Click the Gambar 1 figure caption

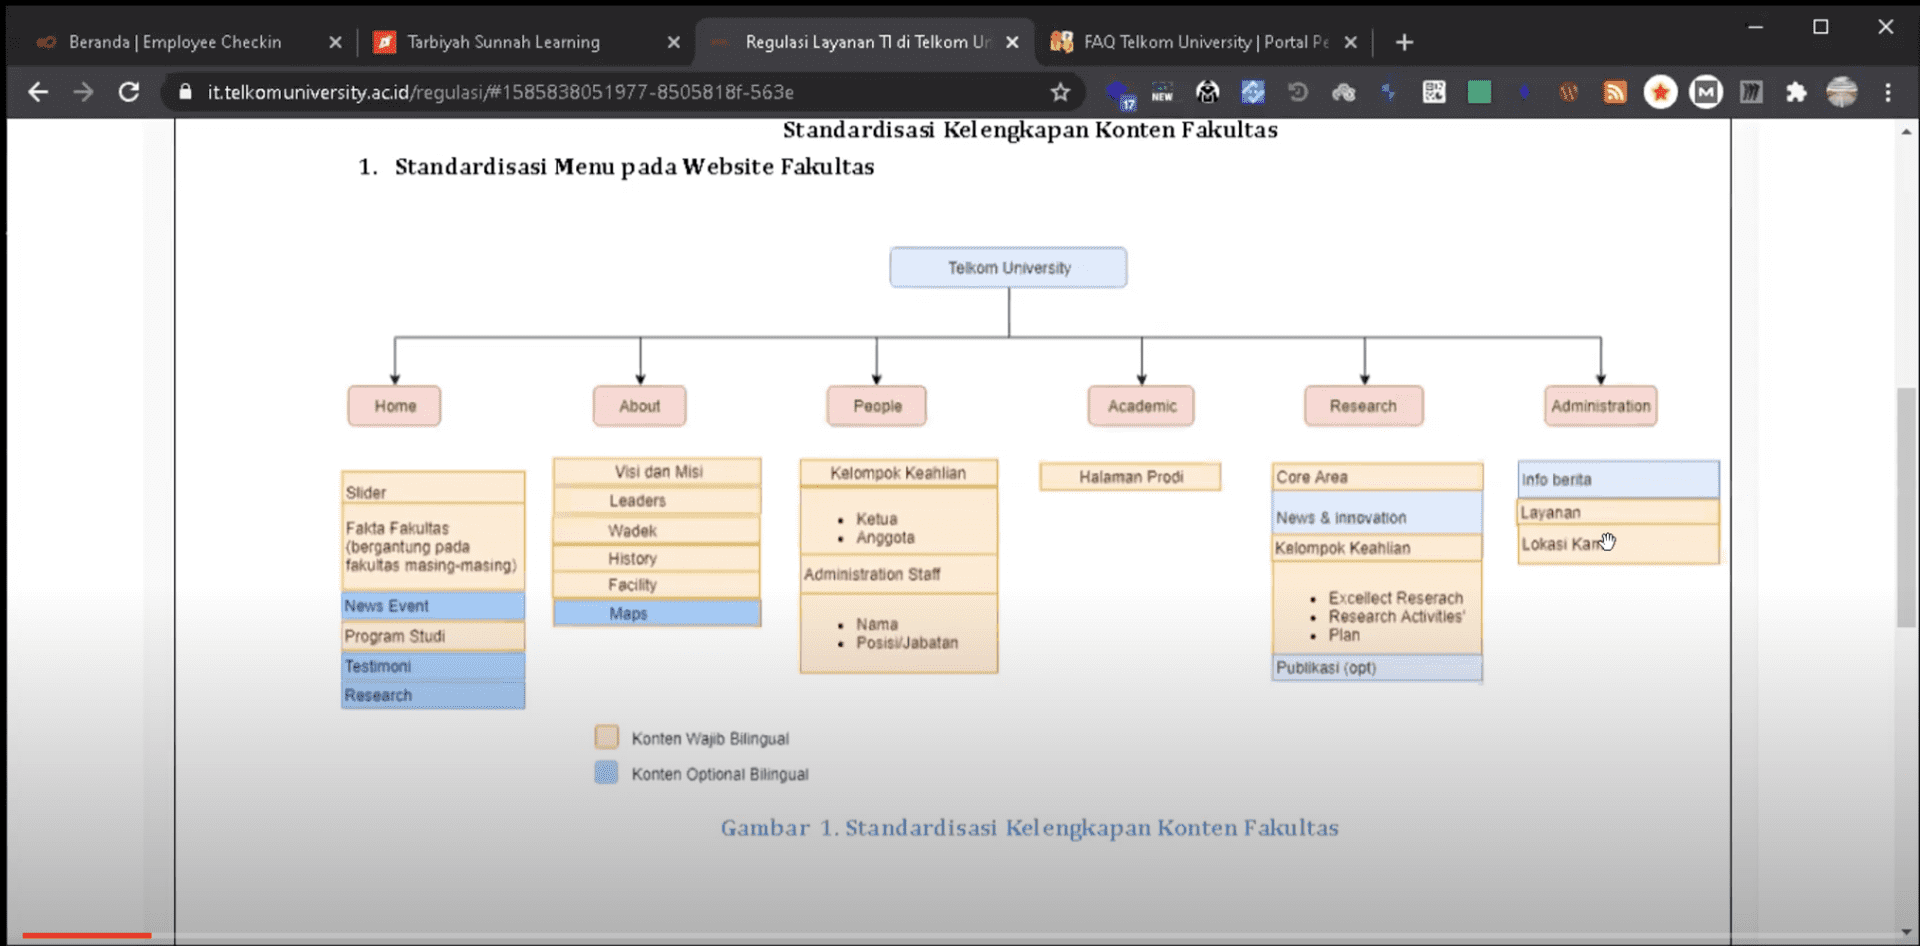[x=1029, y=828]
